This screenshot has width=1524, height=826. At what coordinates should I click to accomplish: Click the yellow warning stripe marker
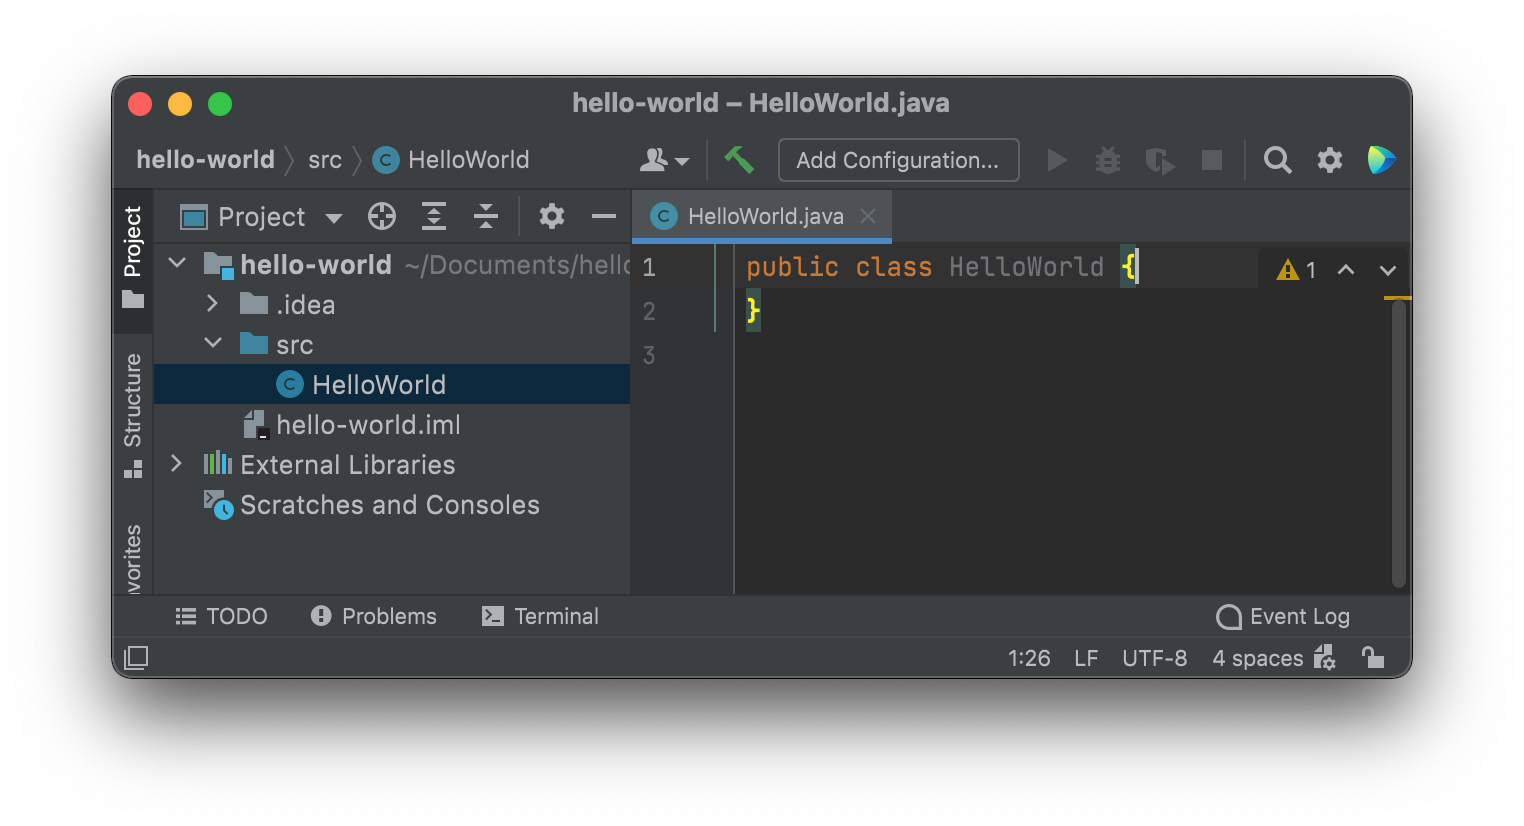[1398, 297]
